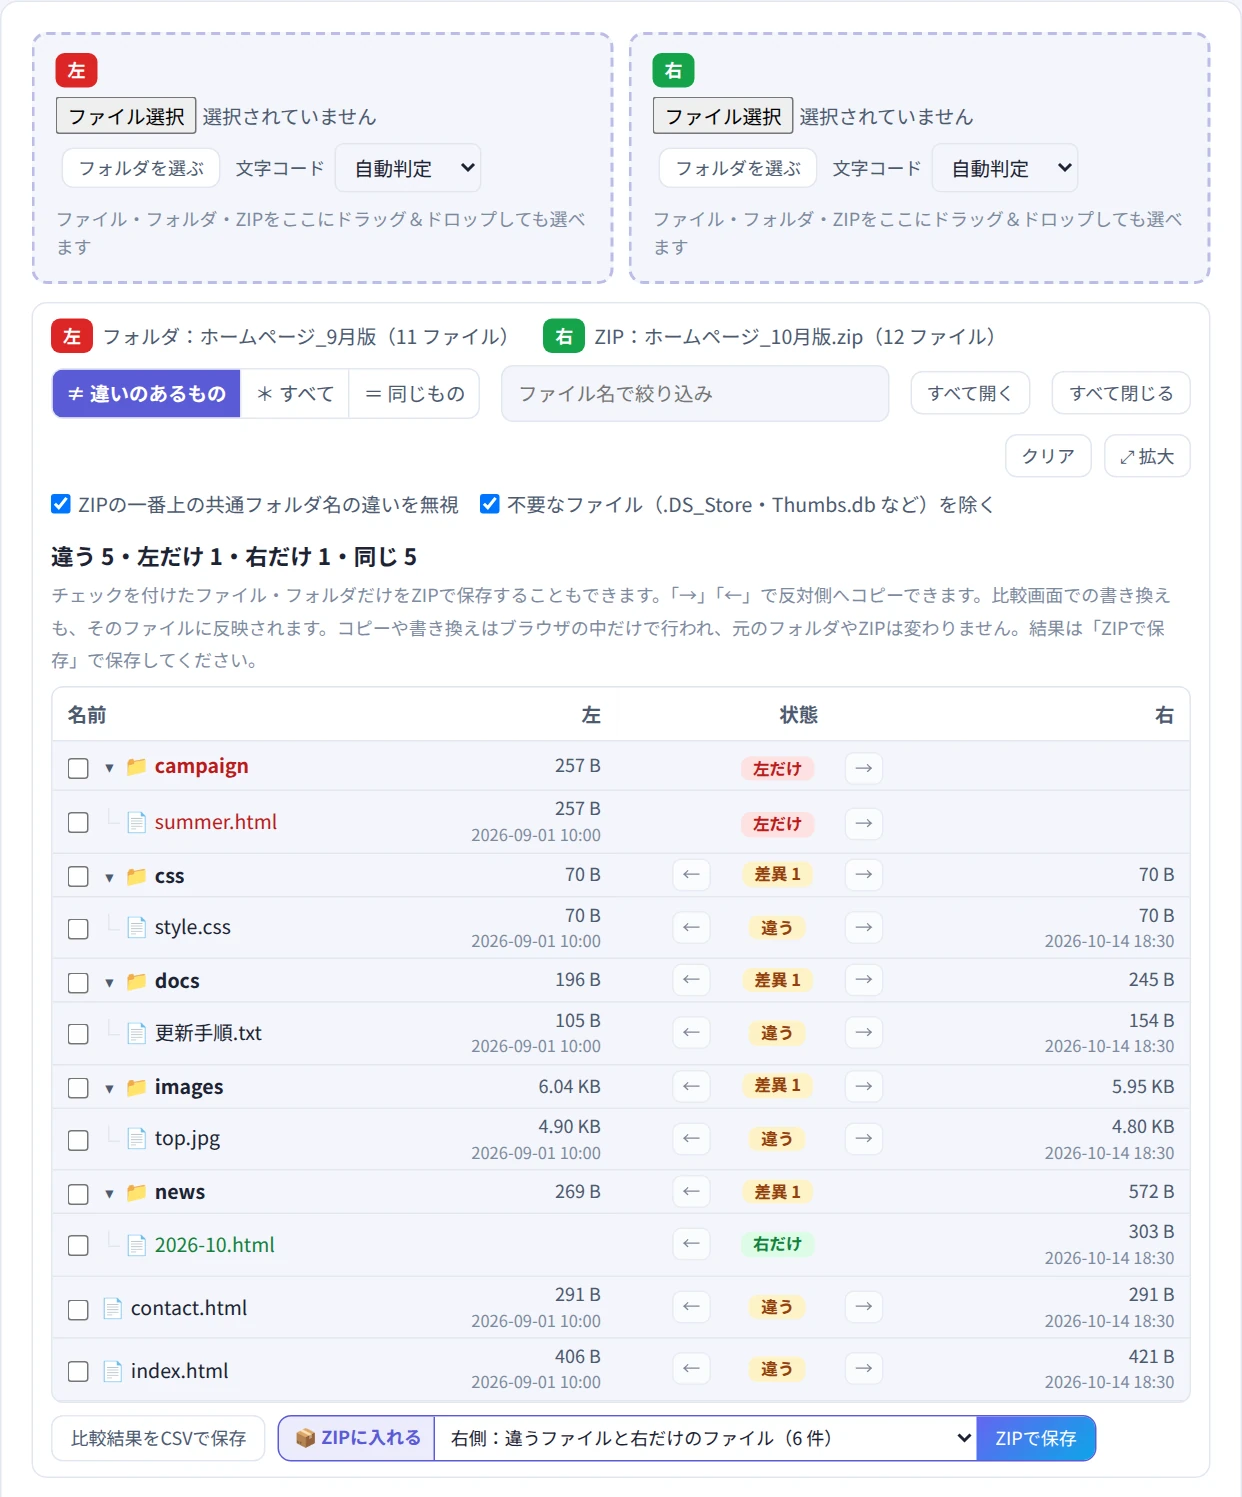1242x1497 pixels.
Task: Click the 拡大 button
Action: [1147, 456]
